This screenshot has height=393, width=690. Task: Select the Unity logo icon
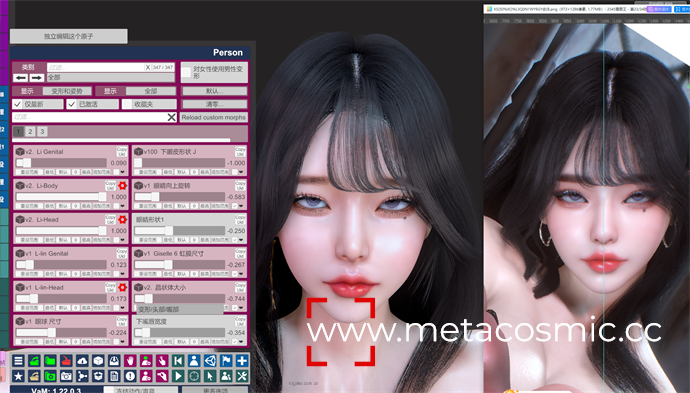(x=210, y=361)
